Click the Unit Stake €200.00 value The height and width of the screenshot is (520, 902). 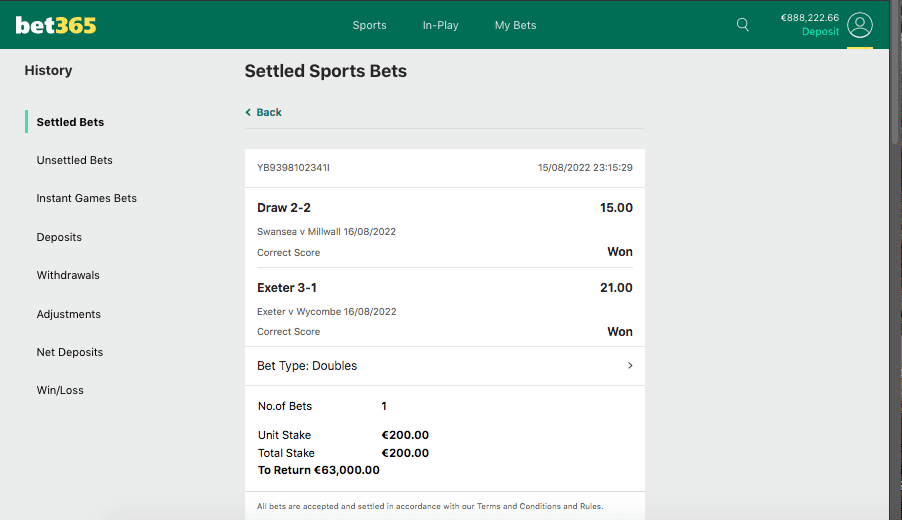tap(405, 435)
